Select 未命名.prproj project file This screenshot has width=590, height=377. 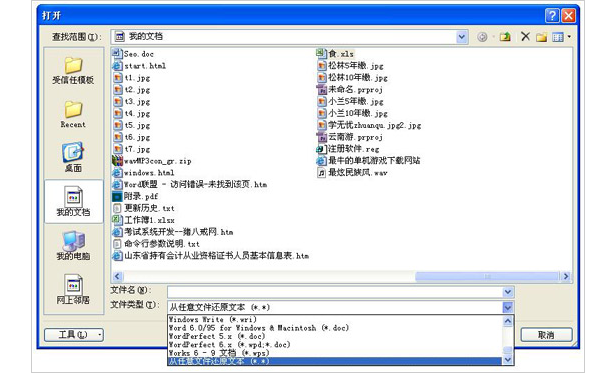point(350,90)
